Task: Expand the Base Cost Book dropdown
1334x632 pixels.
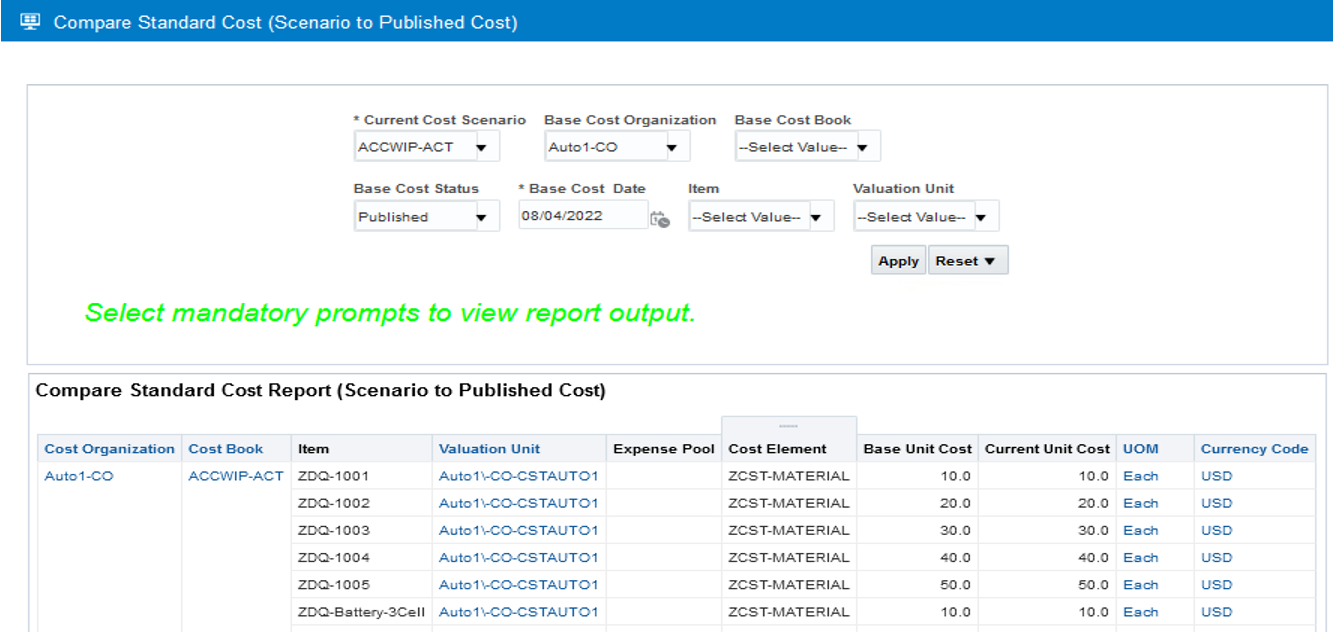Action: click(808, 147)
